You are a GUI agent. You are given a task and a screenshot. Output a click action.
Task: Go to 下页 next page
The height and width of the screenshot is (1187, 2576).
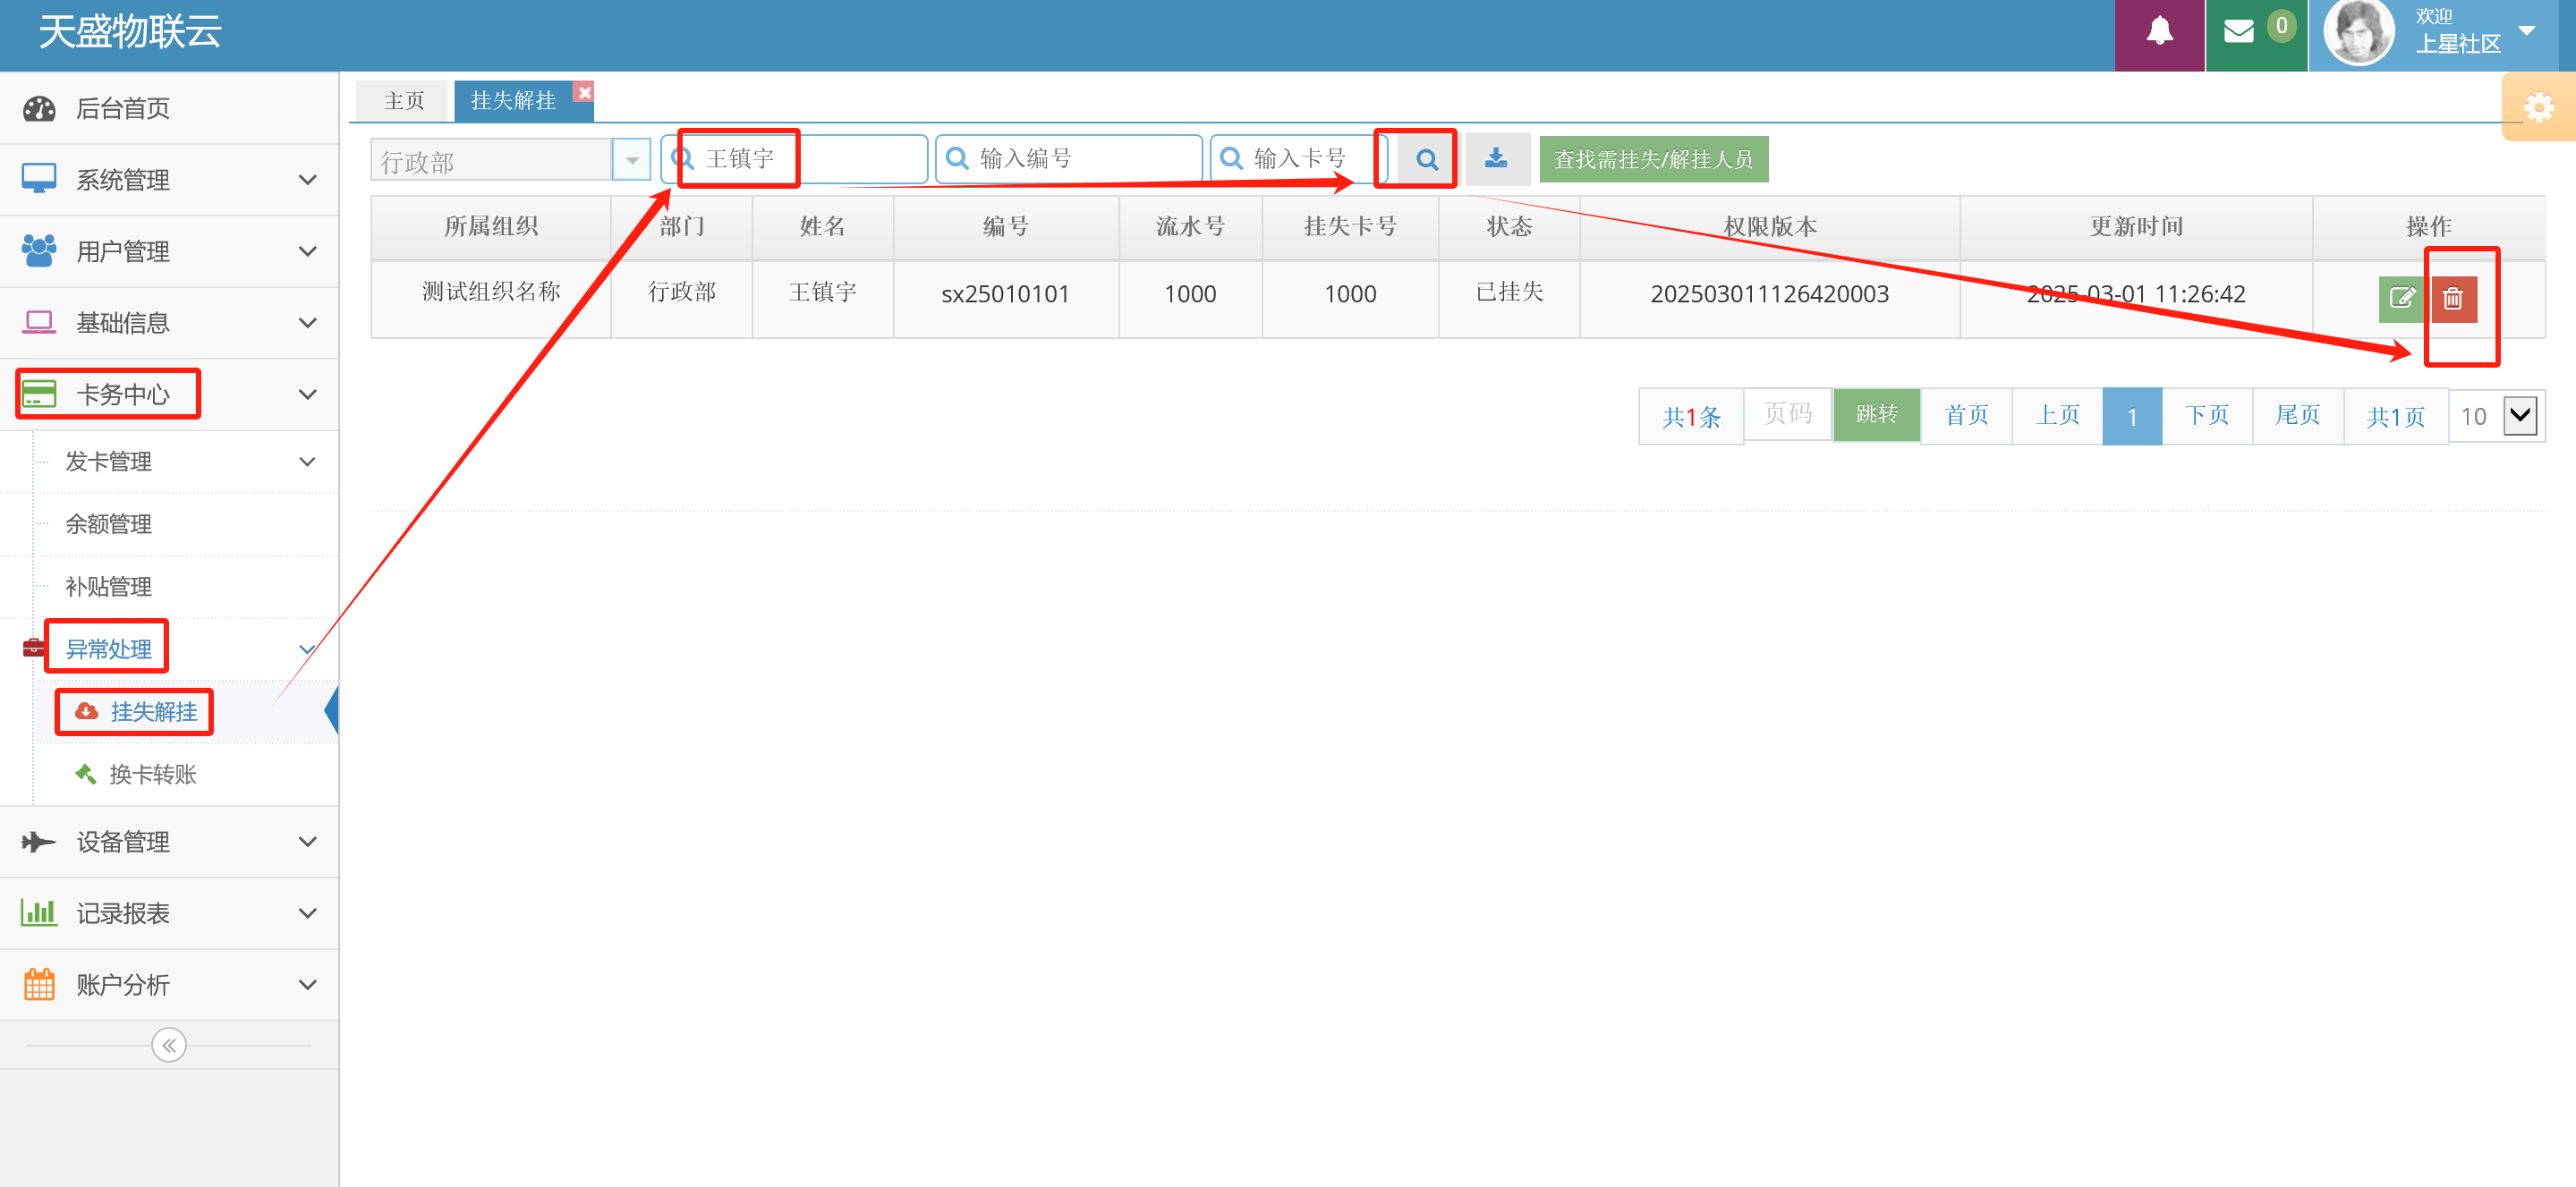(2206, 416)
